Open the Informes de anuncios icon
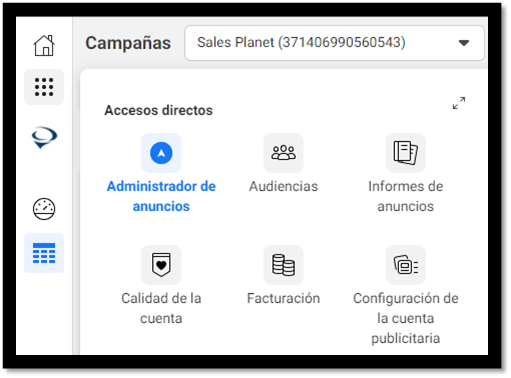 click(x=406, y=153)
